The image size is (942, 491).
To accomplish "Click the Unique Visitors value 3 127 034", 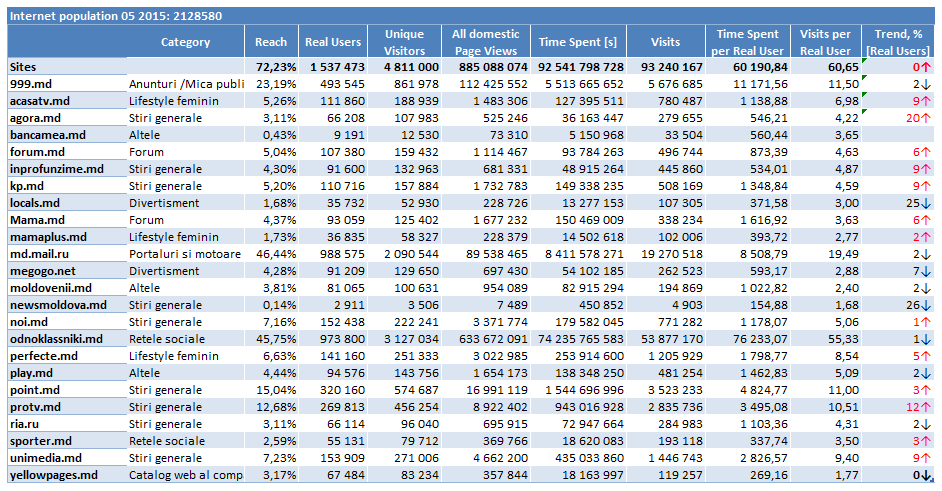I will click(x=412, y=339).
